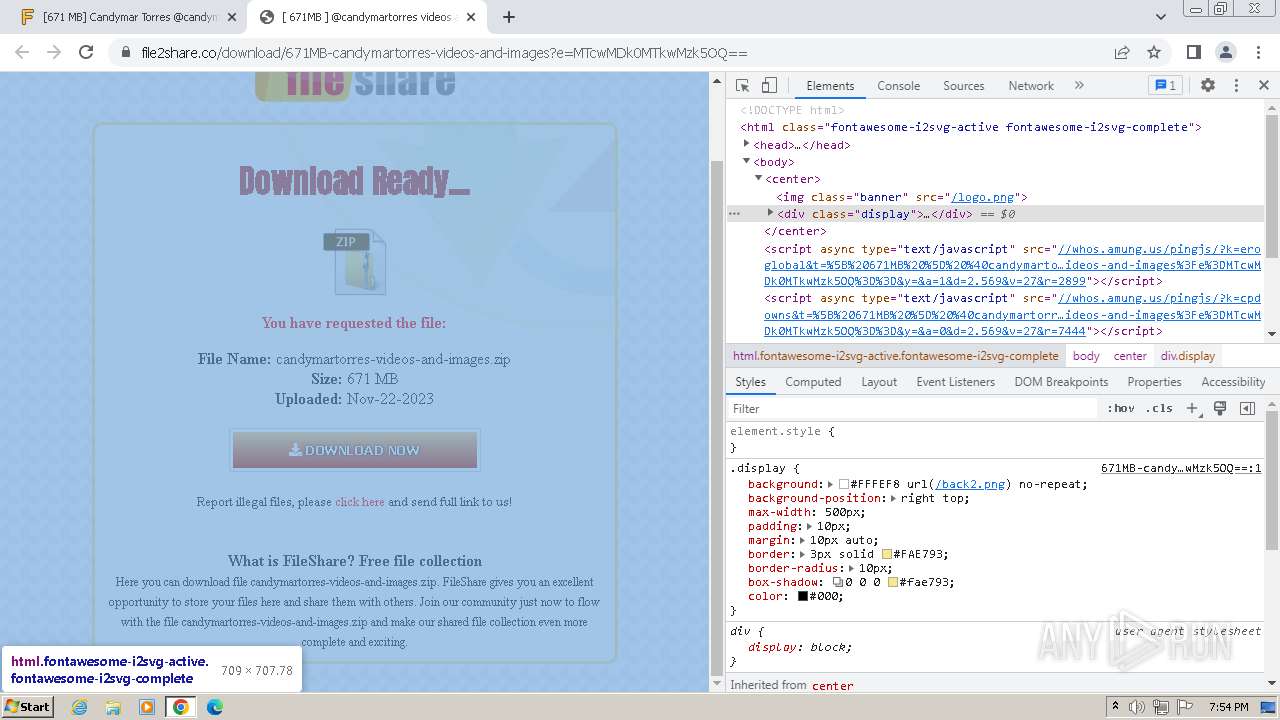Switch to the Network tab
1280x720 pixels.
coord(1031,86)
